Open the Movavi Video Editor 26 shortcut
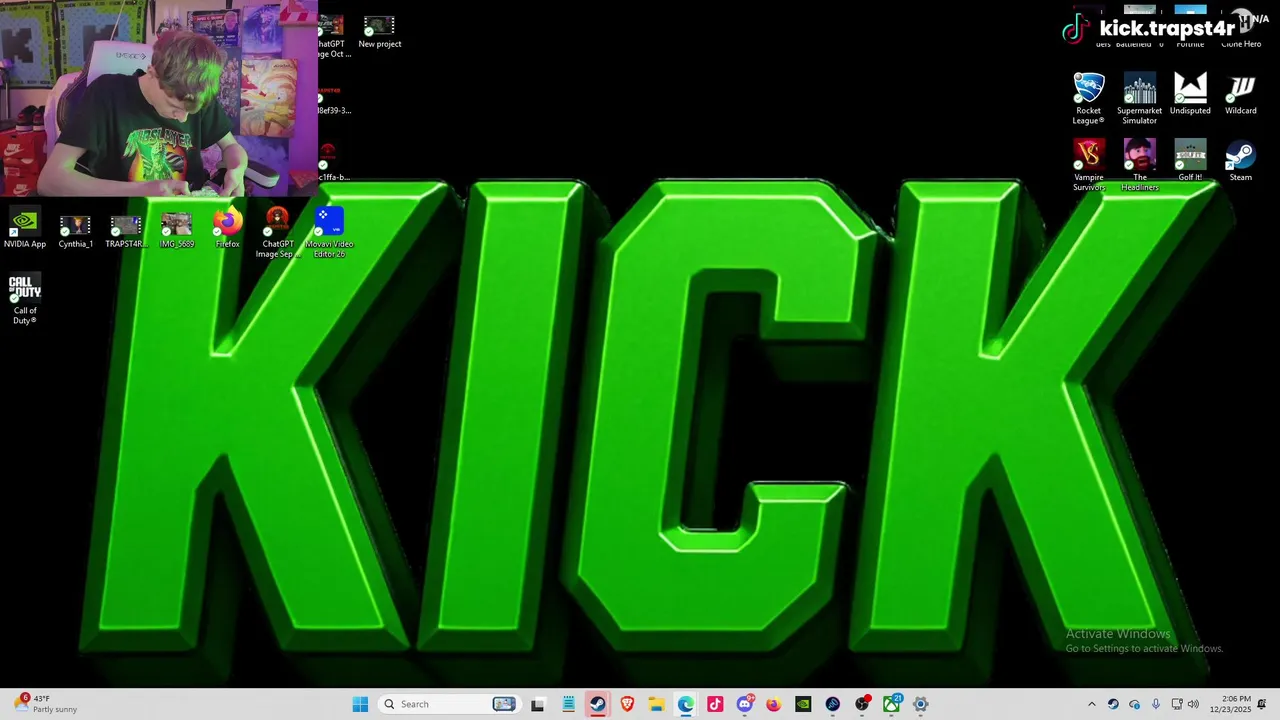This screenshot has width=1280, height=720. pos(329,232)
